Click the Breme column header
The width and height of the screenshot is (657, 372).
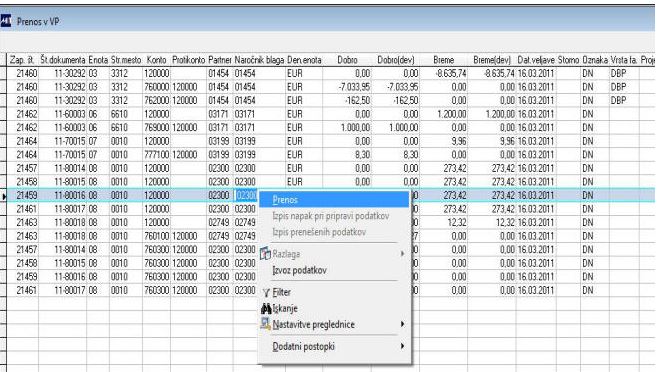(443, 60)
